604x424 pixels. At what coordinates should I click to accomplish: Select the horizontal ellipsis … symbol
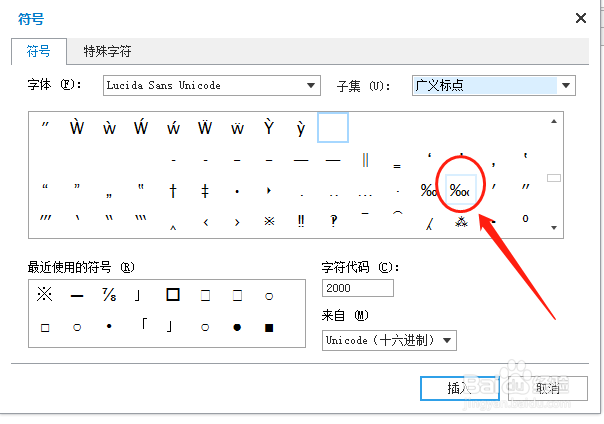pos(365,195)
